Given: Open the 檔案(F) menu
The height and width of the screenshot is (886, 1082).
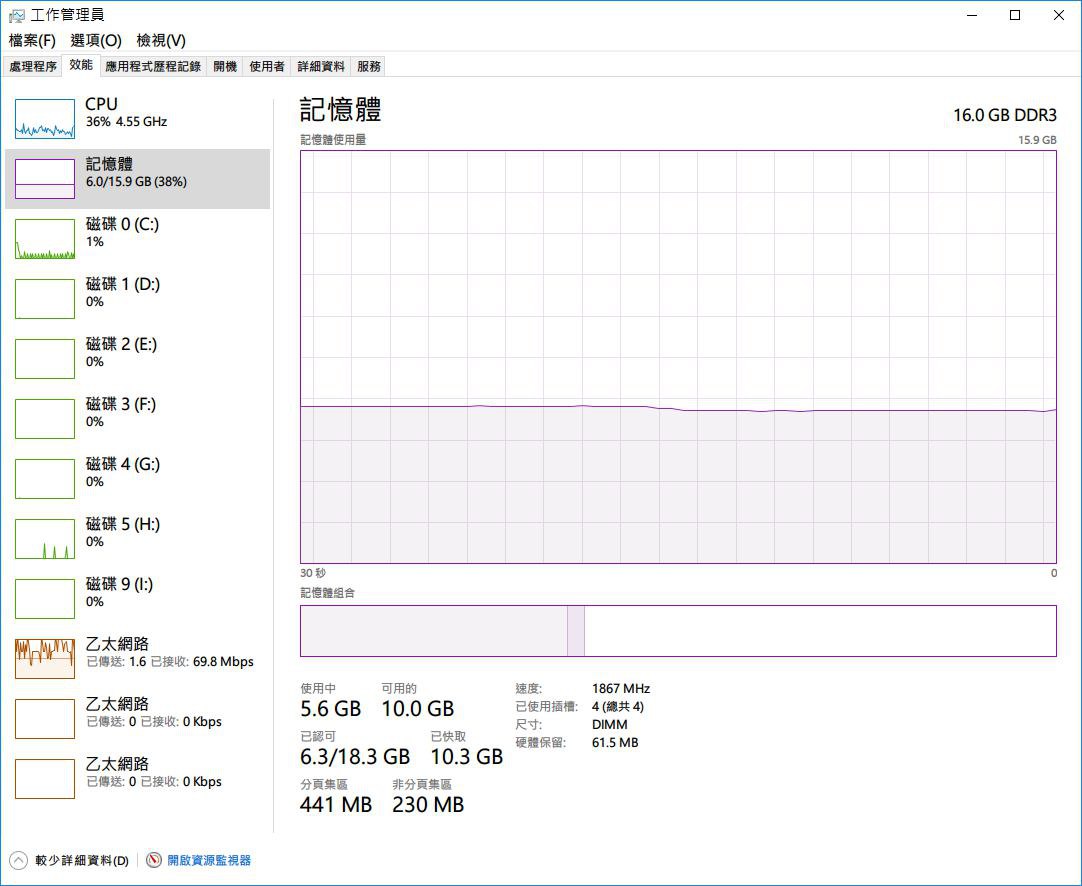Looking at the screenshot, I should tap(32, 40).
